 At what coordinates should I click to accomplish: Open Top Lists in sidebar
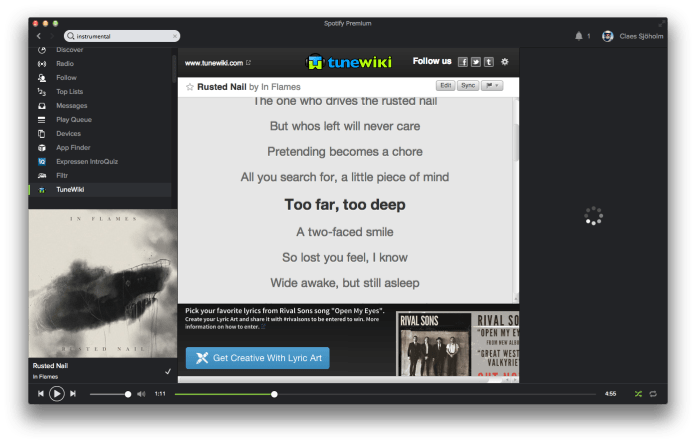(69, 91)
